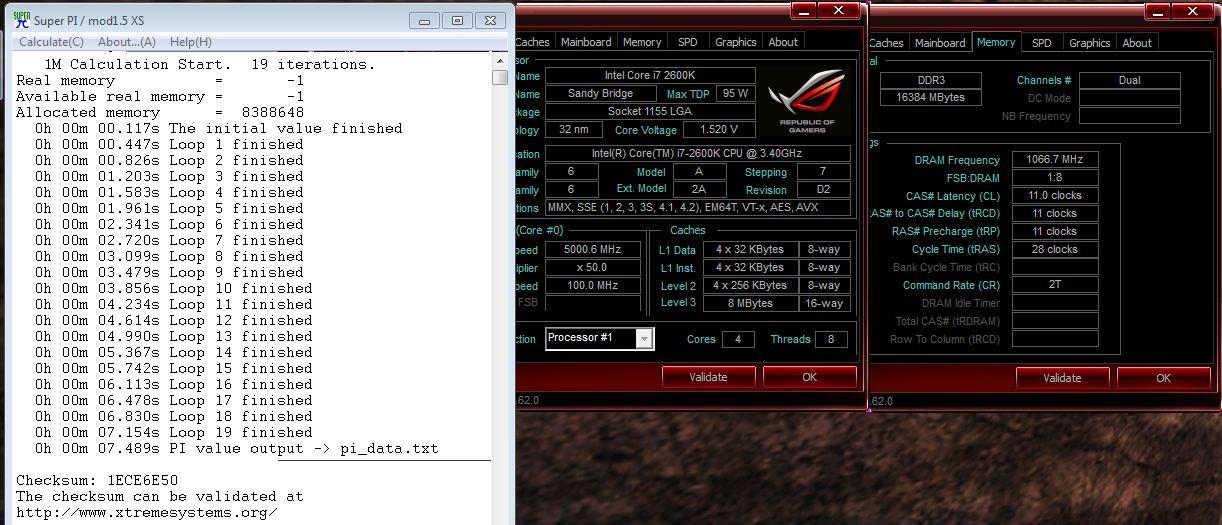Close the CPU-Z memory window

[x=1194, y=11]
